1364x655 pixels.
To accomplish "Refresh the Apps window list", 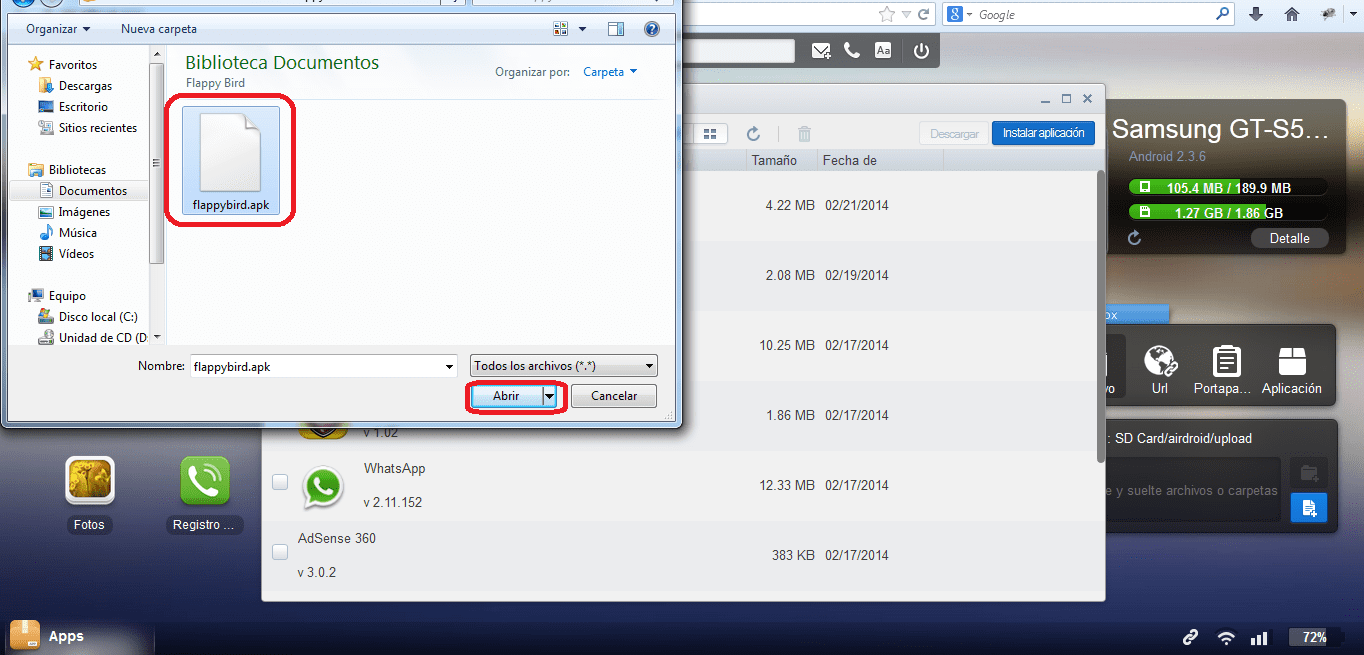I will pyautogui.click(x=754, y=133).
